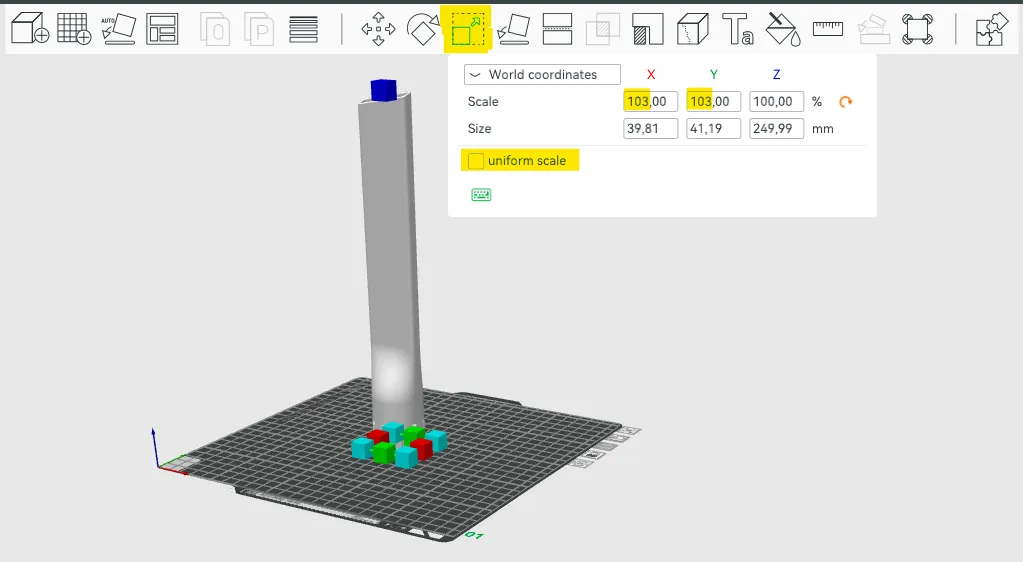Click the Size Z field 249,99
This screenshot has height=562, width=1023.
tap(776, 129)
